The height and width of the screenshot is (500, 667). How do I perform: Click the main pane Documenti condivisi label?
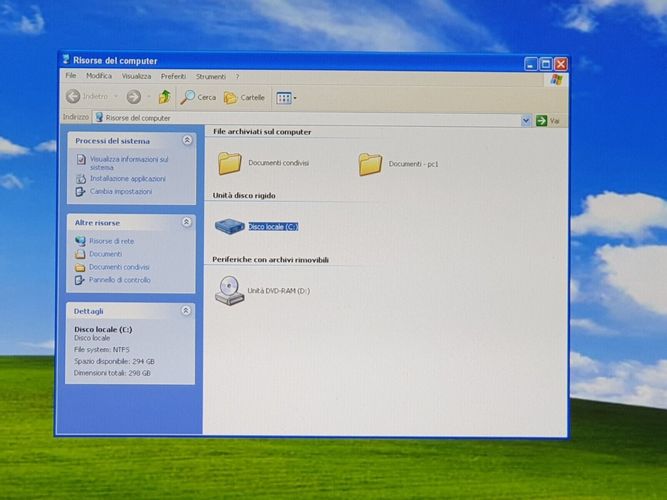click(x=279, y=163)
